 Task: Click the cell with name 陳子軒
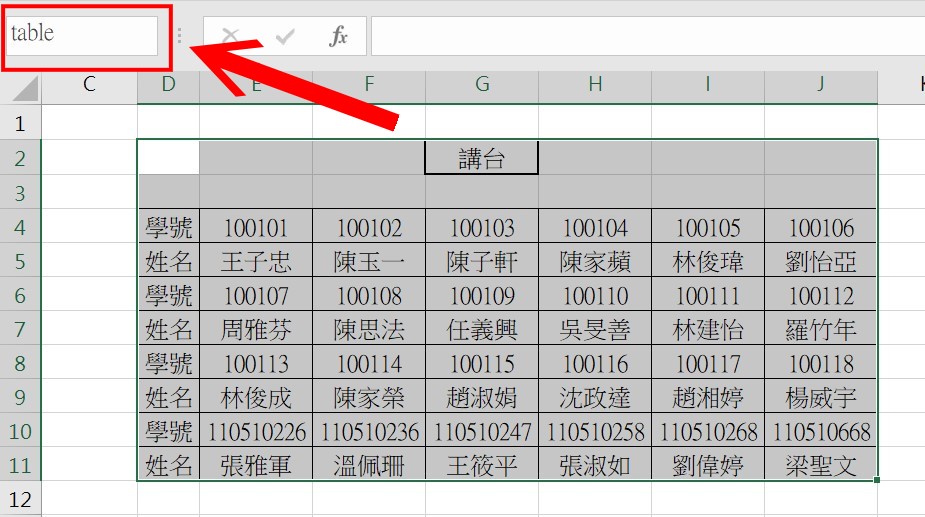(482, 261)
